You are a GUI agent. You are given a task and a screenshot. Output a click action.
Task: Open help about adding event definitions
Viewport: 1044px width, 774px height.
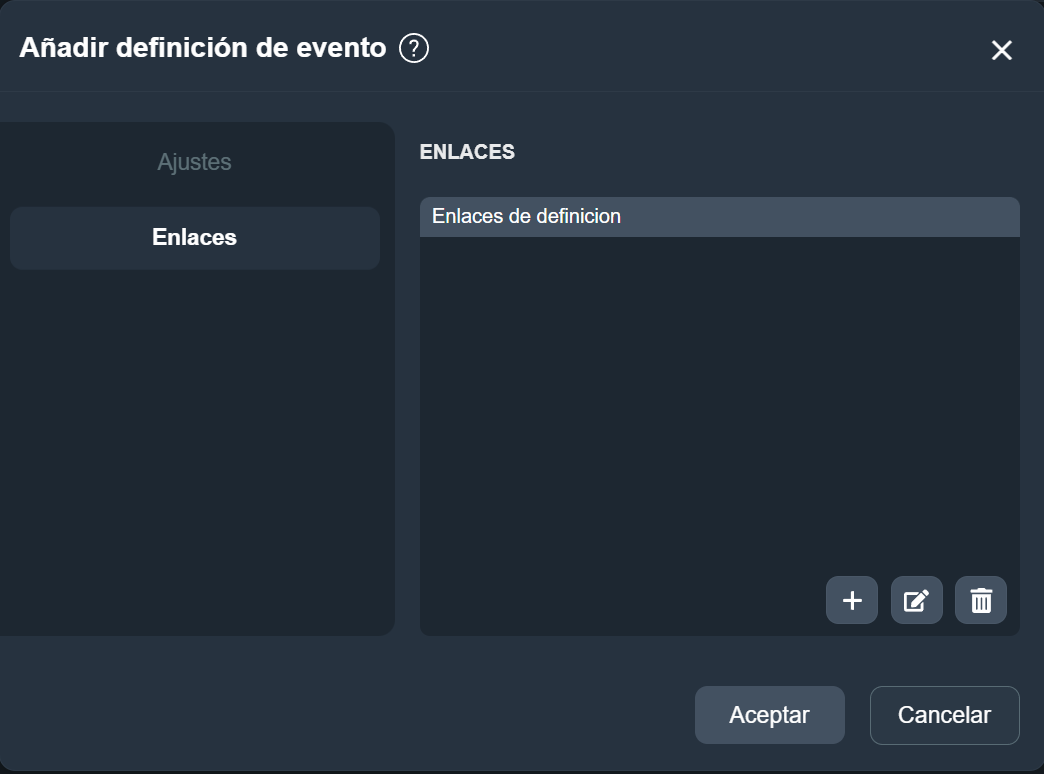click(415, 47)
